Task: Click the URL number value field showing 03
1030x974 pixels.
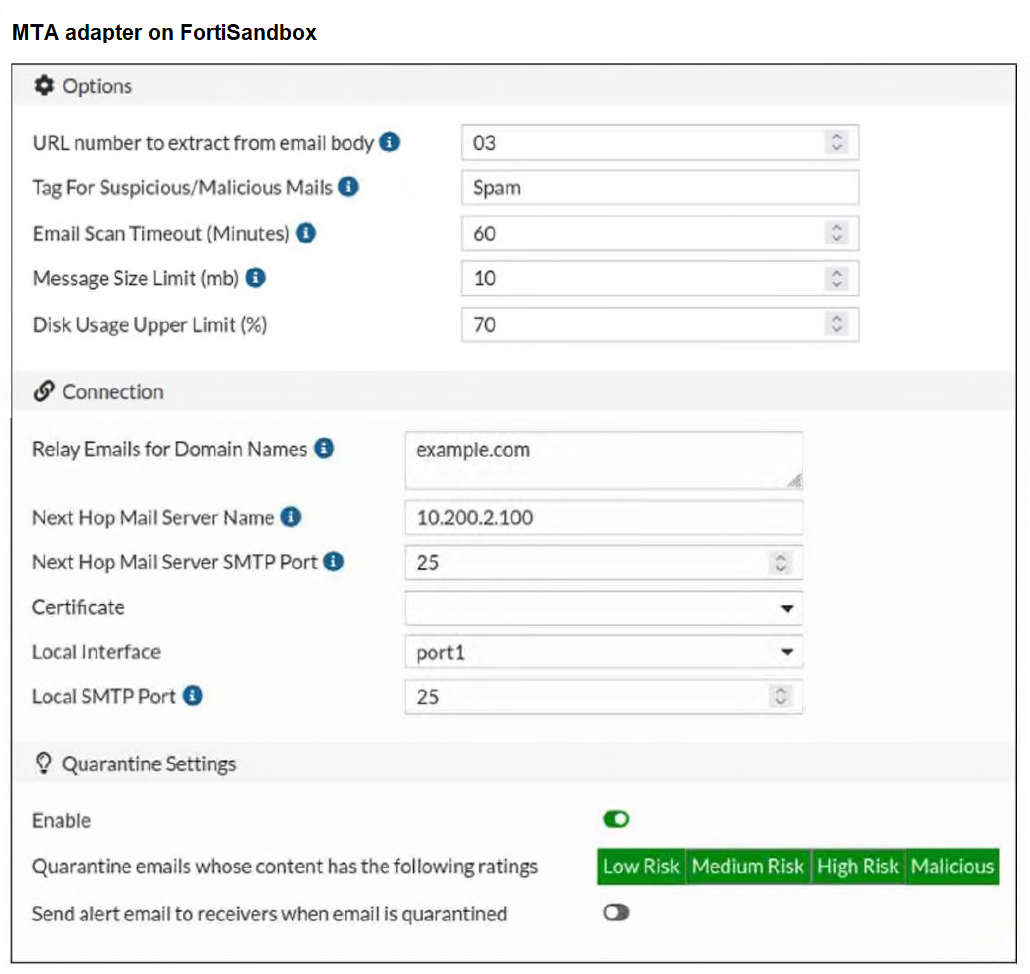Action: 660,142
